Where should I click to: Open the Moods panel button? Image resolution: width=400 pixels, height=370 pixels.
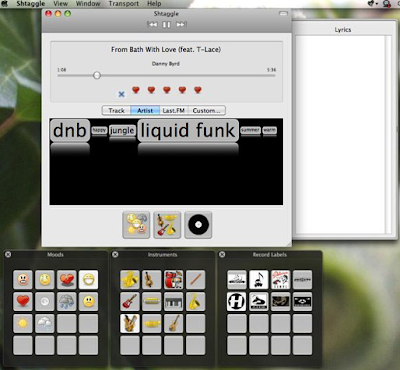(x=136, y=225)
